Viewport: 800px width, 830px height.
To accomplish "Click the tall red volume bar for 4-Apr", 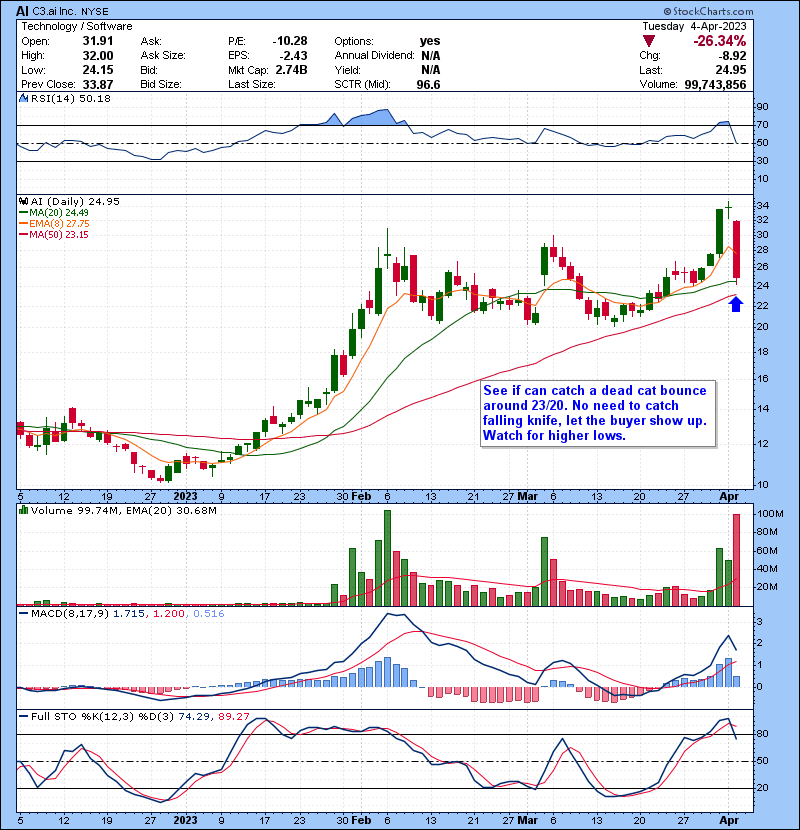I will point(736,560).
